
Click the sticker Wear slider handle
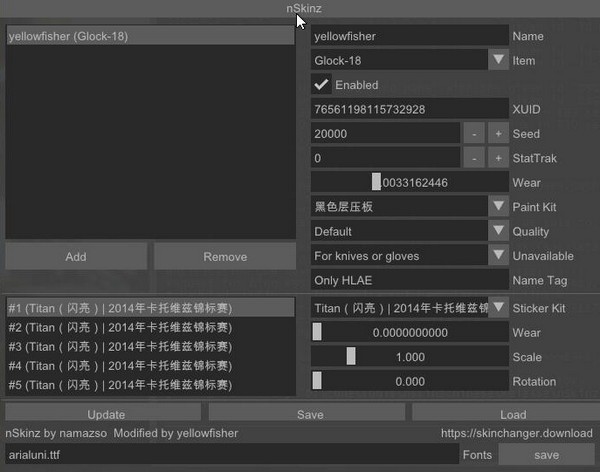coord(317,332)
